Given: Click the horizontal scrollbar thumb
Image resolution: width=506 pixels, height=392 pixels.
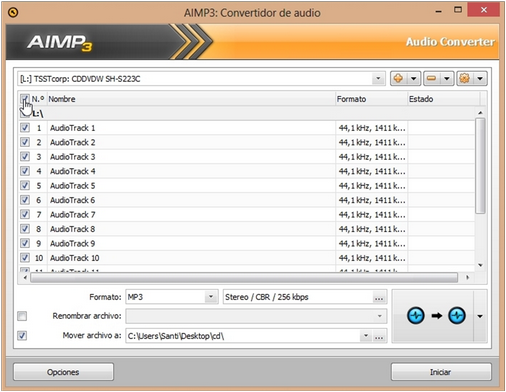Looking at the screenshot, I should 244,277.
